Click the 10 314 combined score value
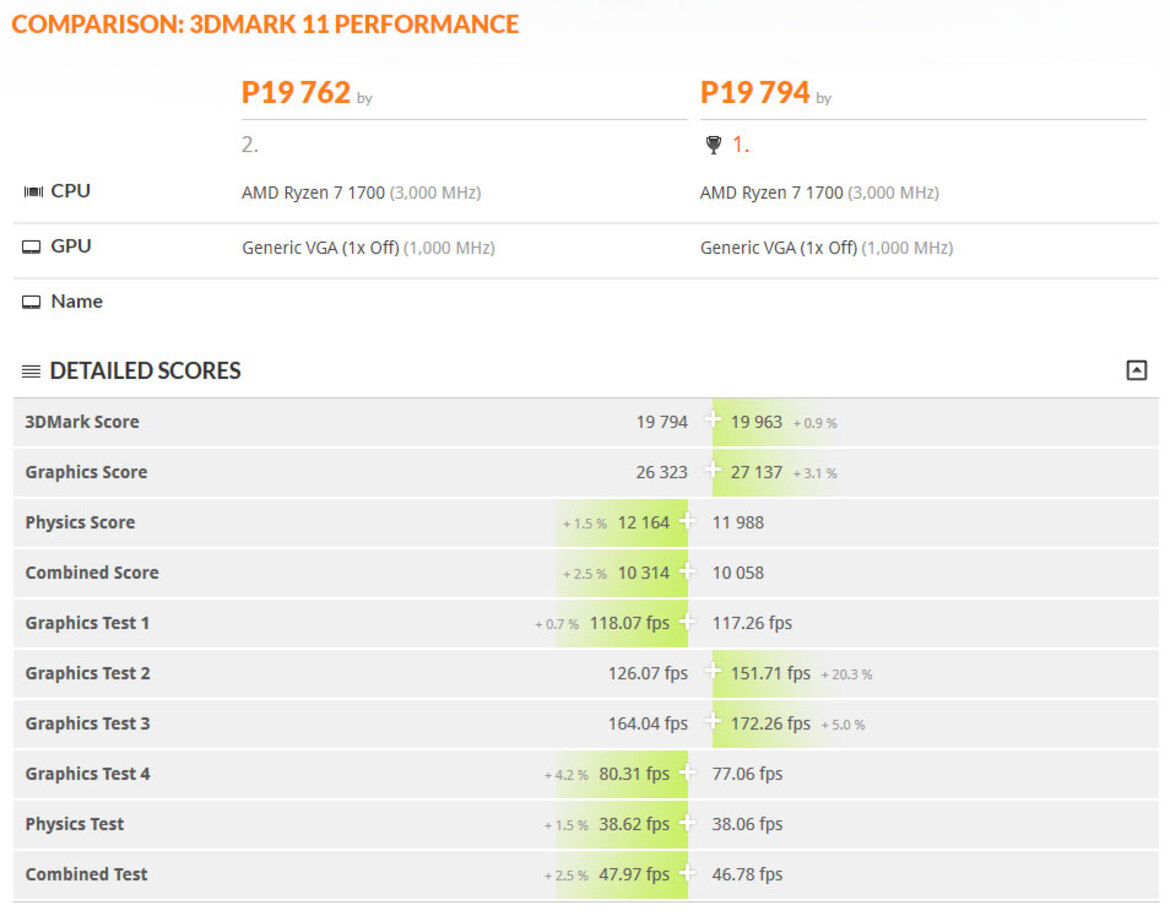 pos(643,573)
